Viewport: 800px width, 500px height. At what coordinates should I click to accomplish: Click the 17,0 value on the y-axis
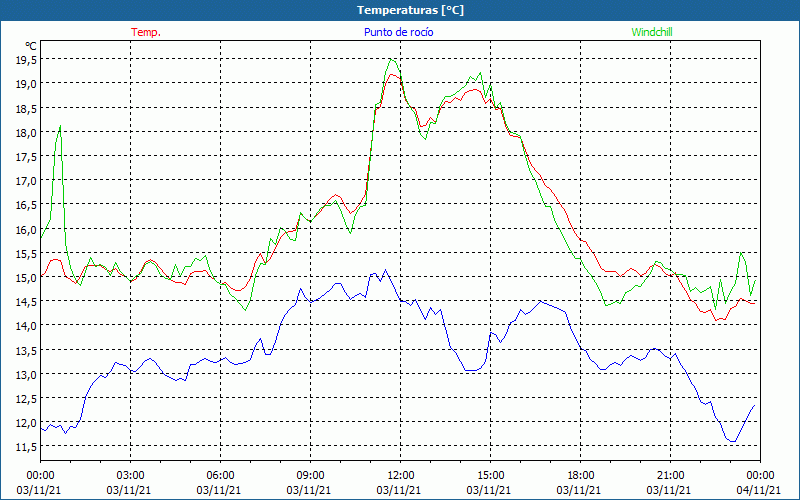click(26, 181)
